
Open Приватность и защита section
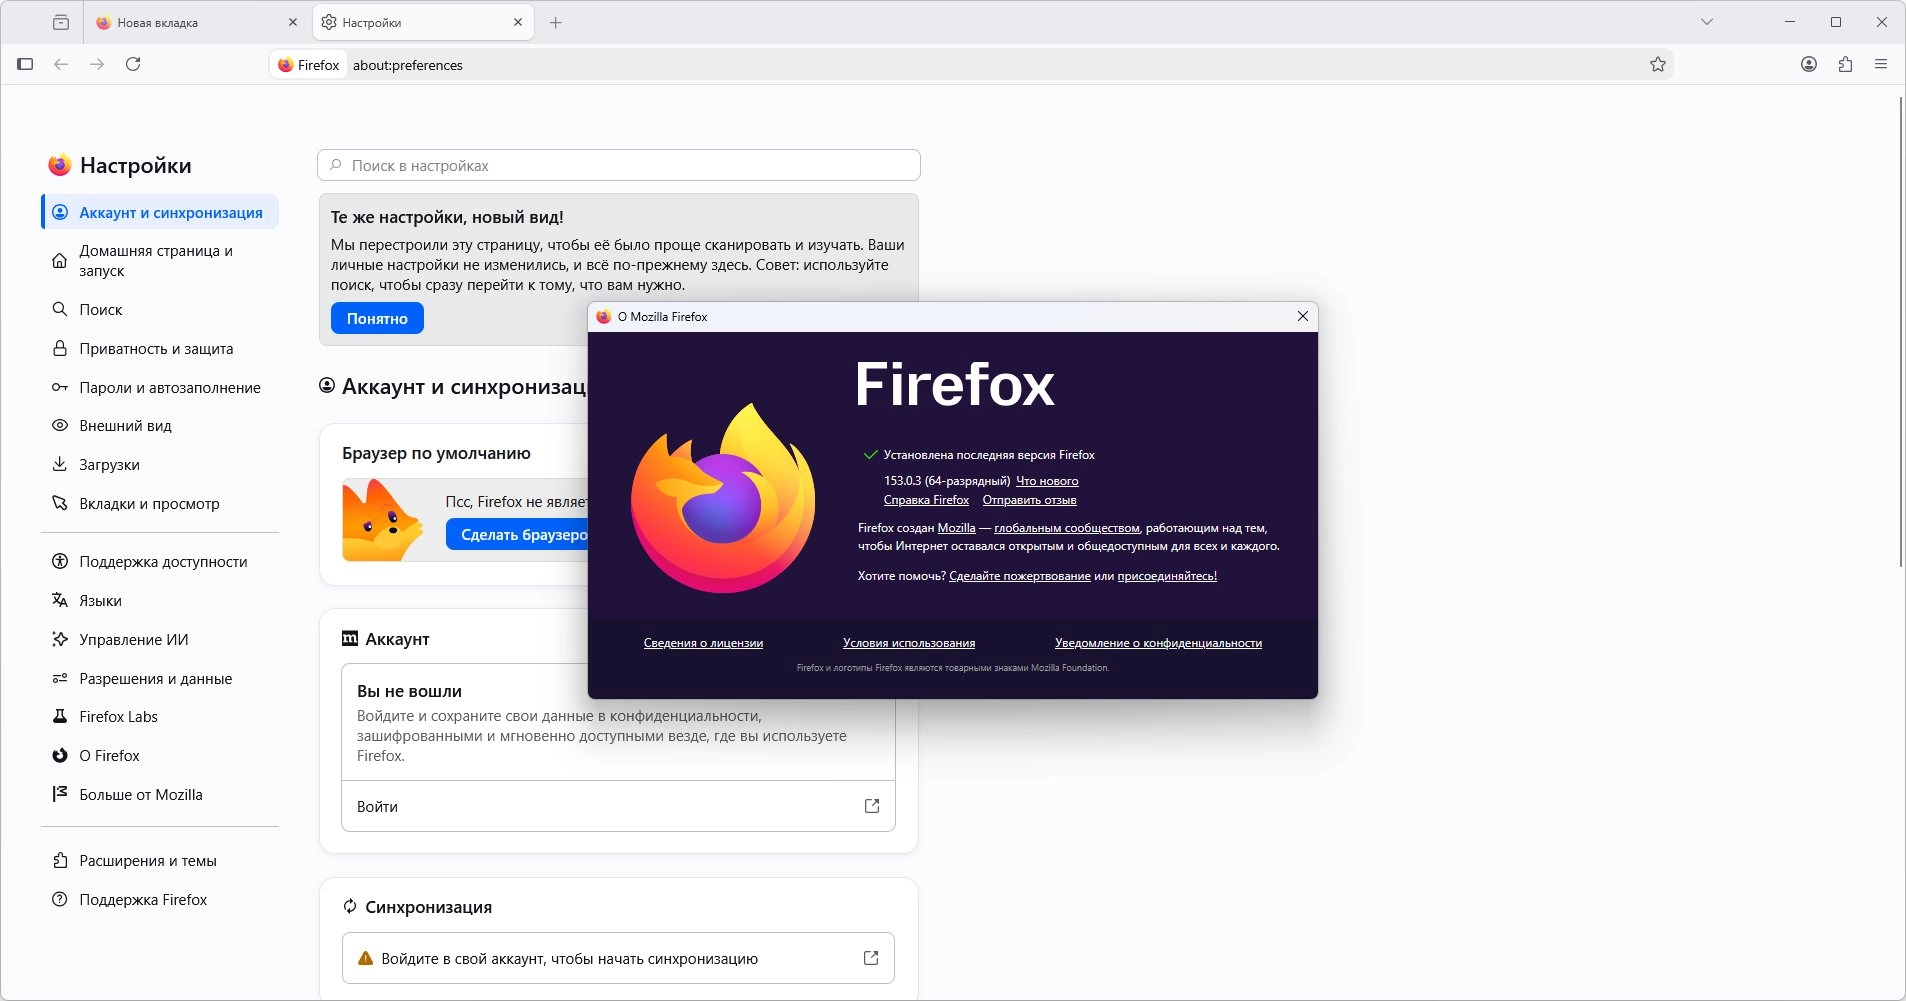(x=160, y=349)
